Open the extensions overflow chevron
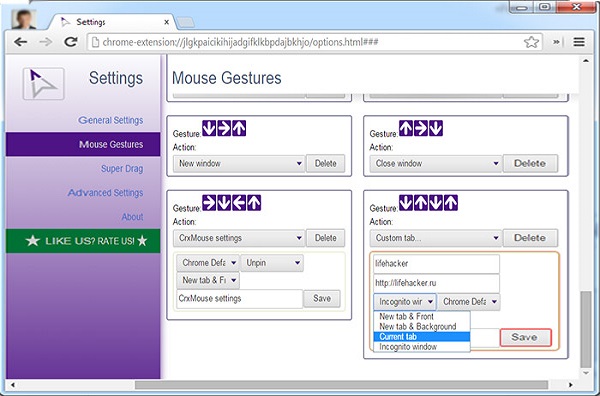The image size is (600, 396). pos(556,42)
